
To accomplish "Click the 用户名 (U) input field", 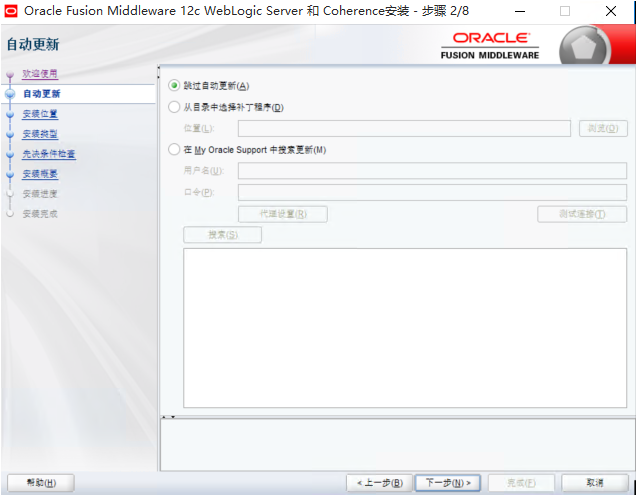I will tap(432, 171).
